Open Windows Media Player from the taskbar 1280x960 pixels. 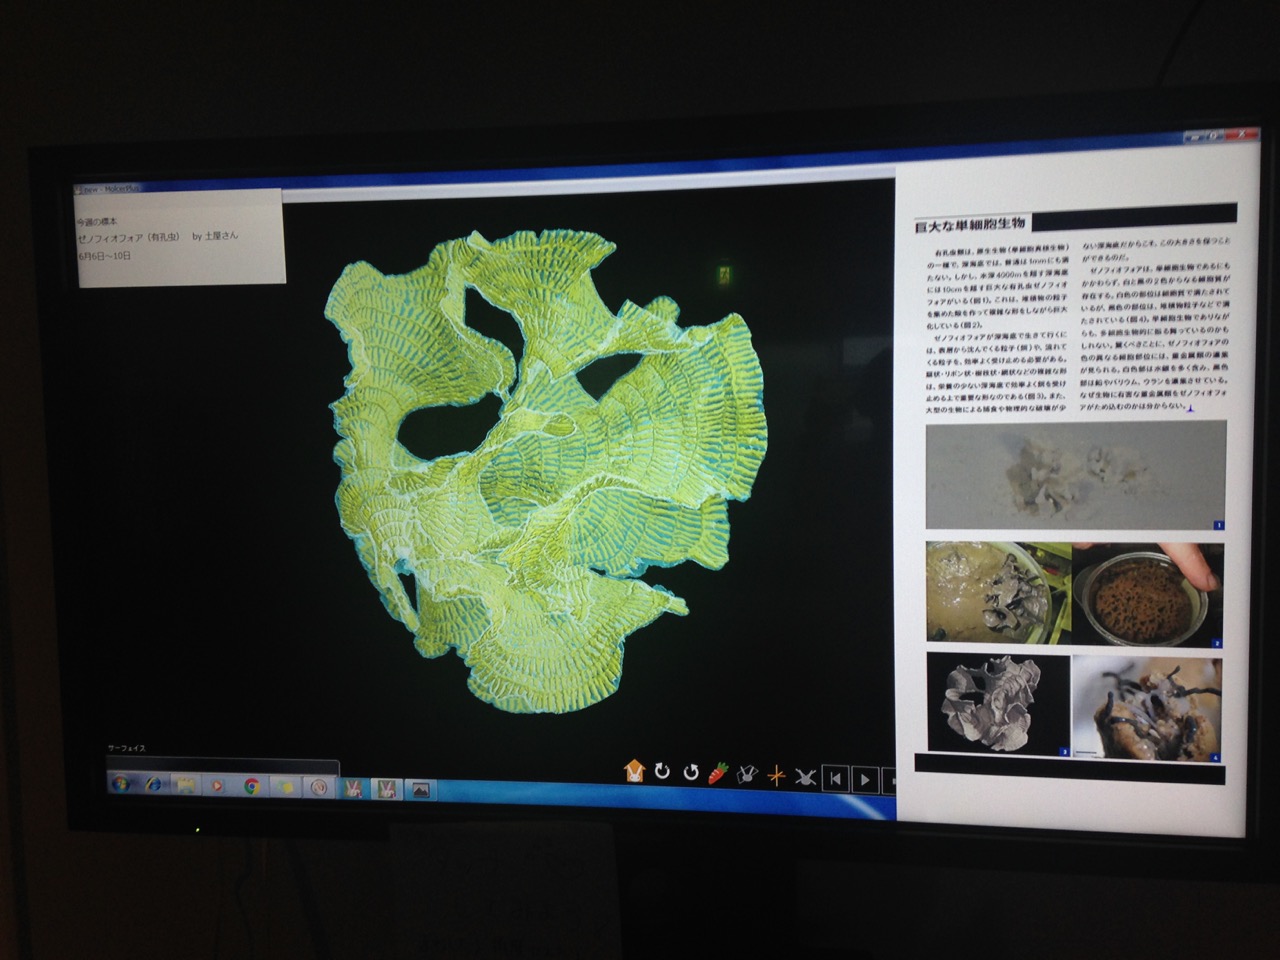[217, 786]
